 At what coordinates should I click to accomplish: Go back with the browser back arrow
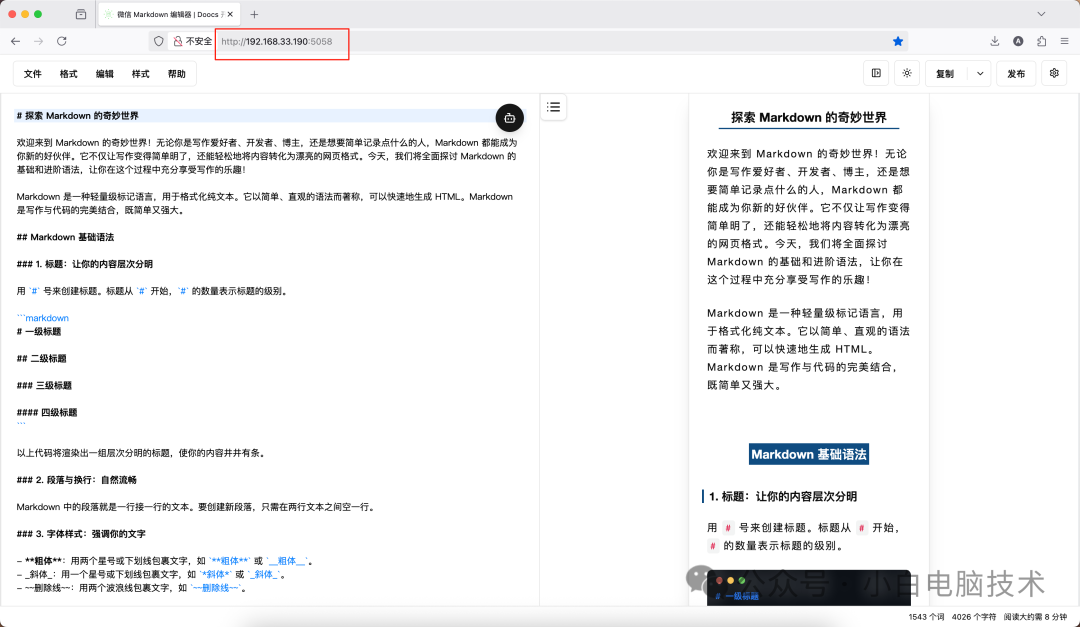click(x=15, y=41)
